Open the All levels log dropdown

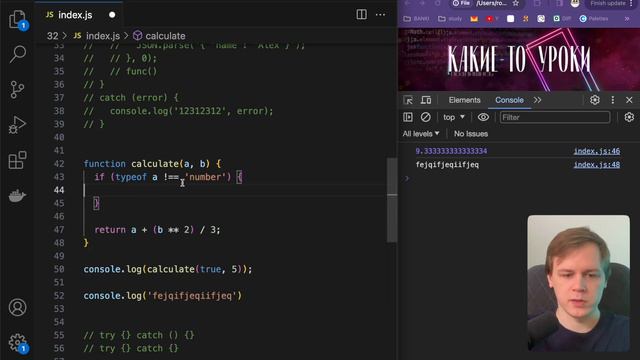(x=421, y=133)
